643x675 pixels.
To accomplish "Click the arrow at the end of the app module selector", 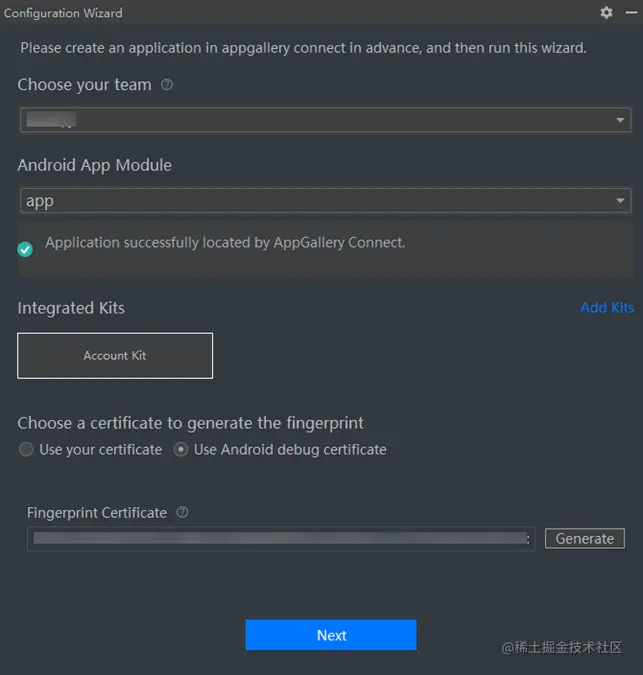I will click(620, 202).
